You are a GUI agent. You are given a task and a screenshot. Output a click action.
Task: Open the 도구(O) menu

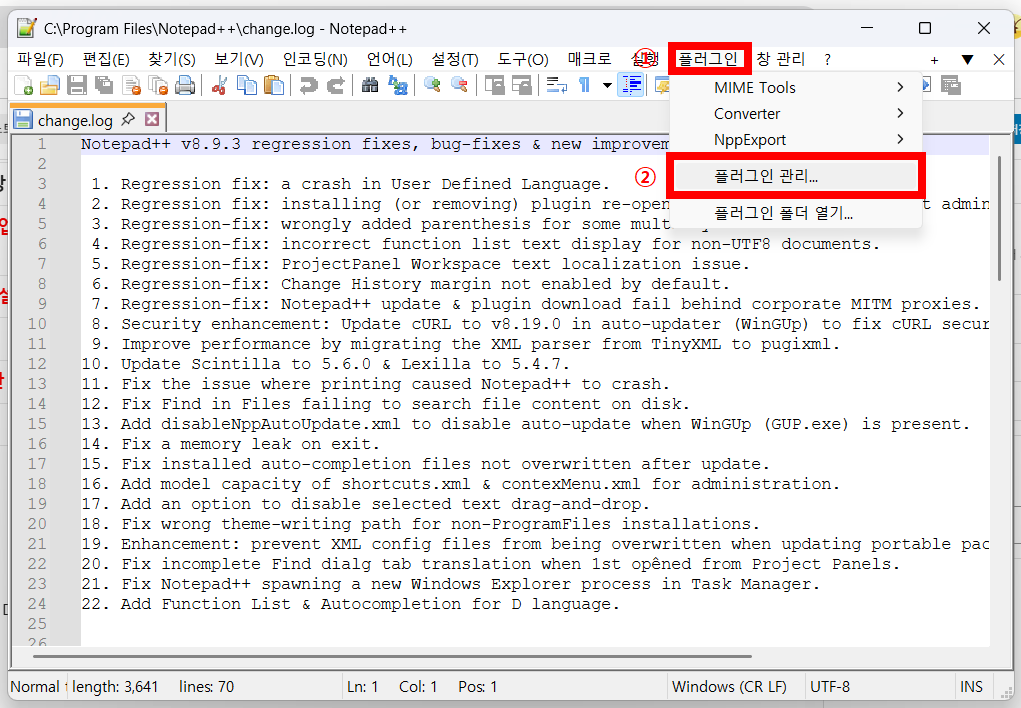click(523, 59)
